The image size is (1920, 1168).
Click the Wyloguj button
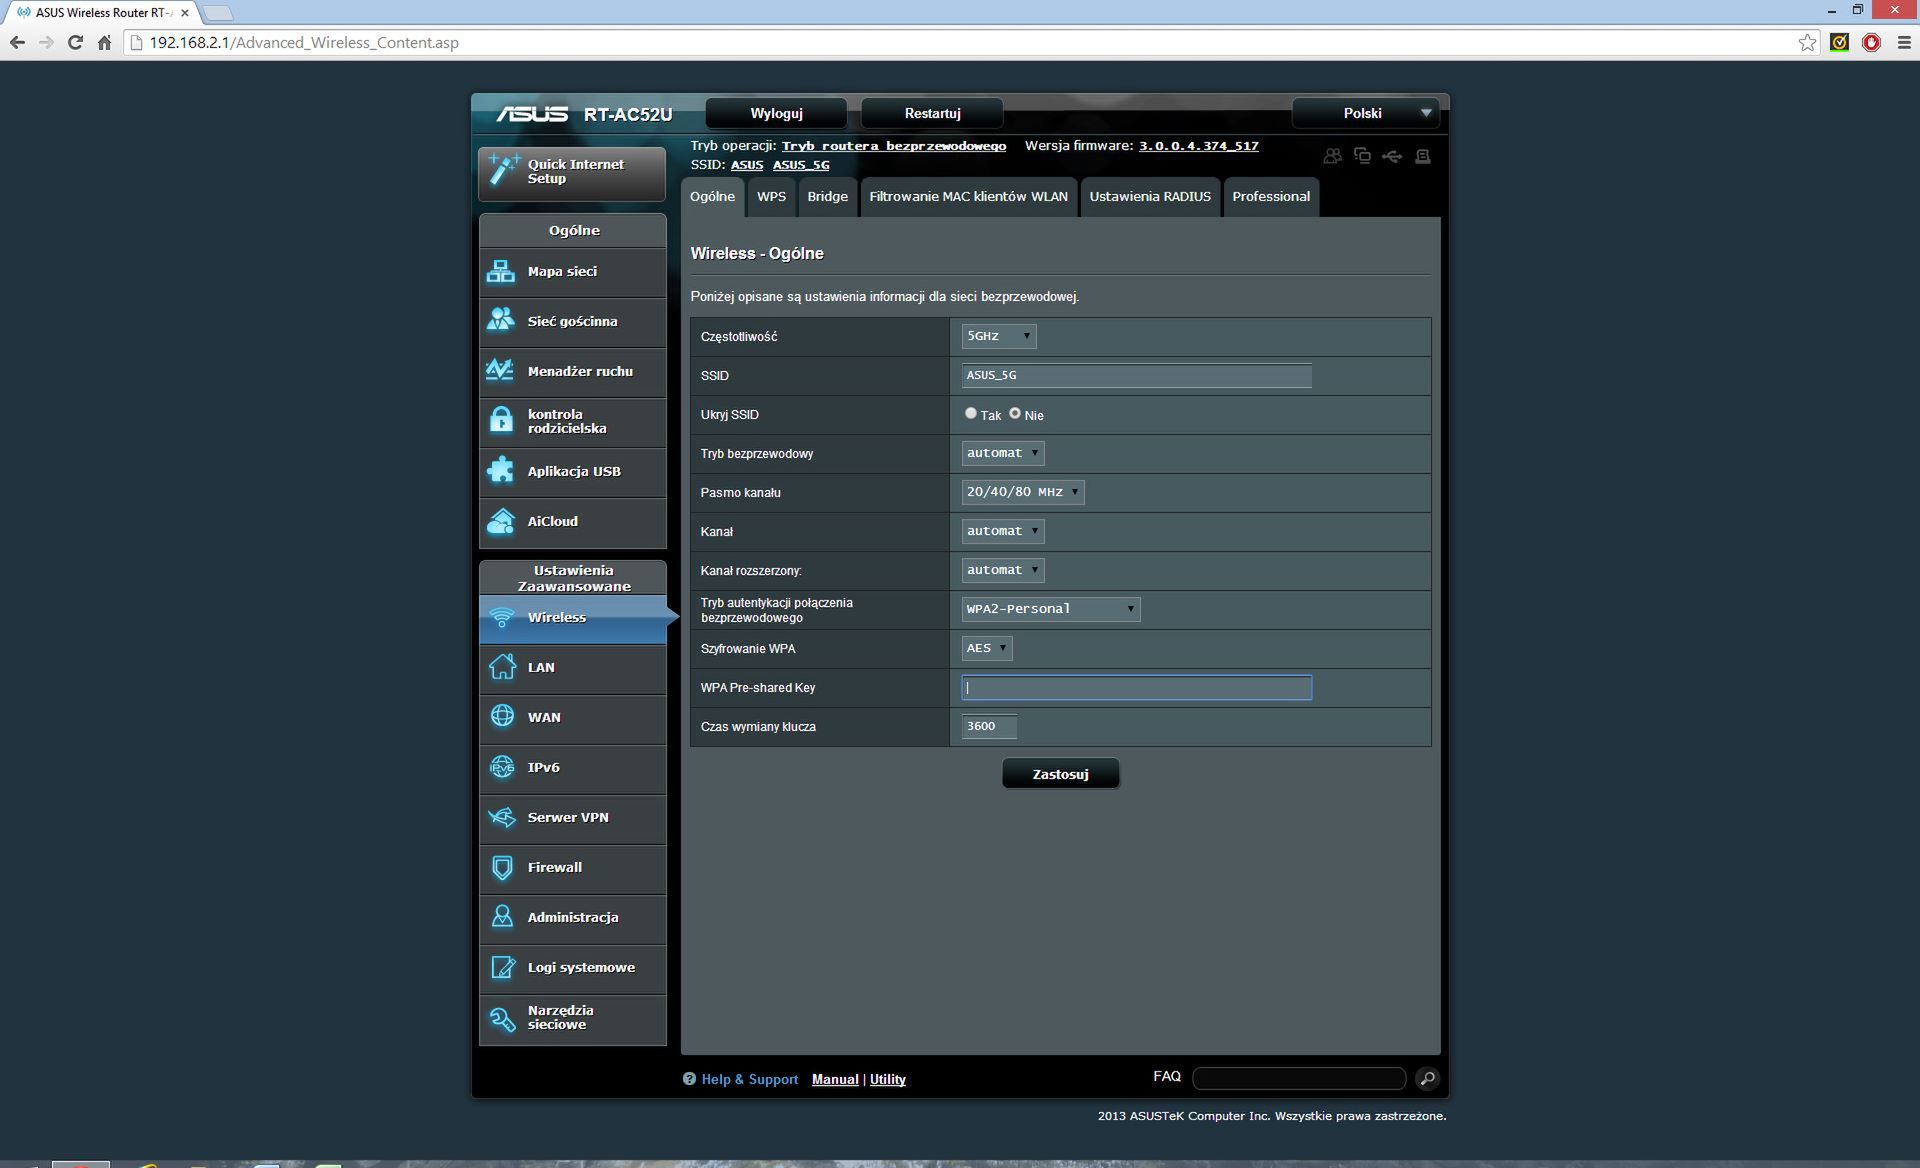coord(776,113)
